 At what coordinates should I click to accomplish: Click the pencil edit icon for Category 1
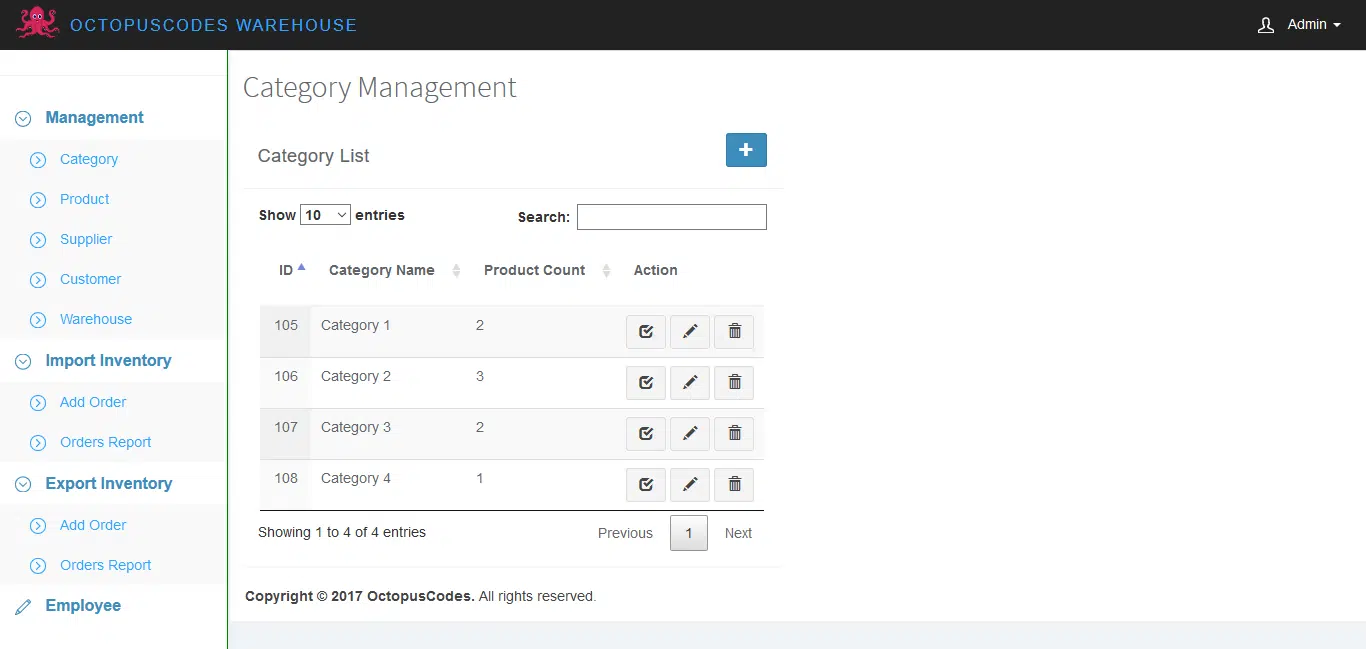[689, 332]
